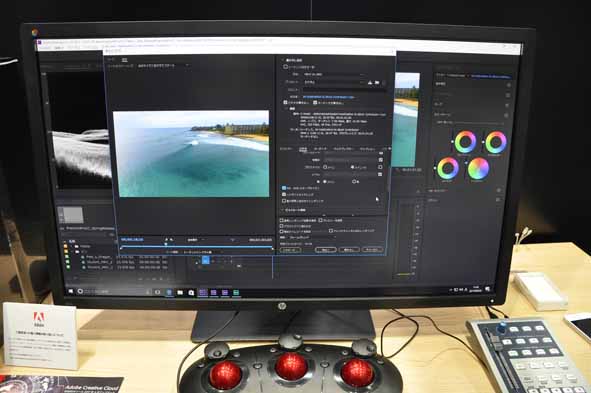Click the set out point icon under preview
The height and width of the screenshot is (393, 591).
(171, 240)
